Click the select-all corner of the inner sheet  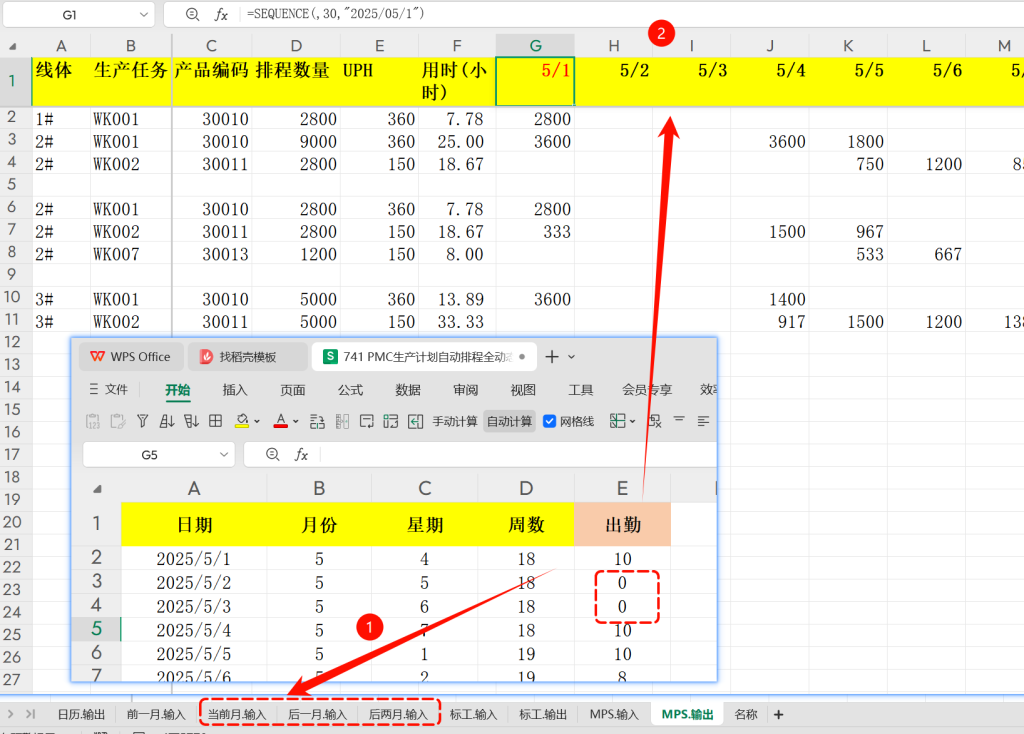tap(97, 489)
